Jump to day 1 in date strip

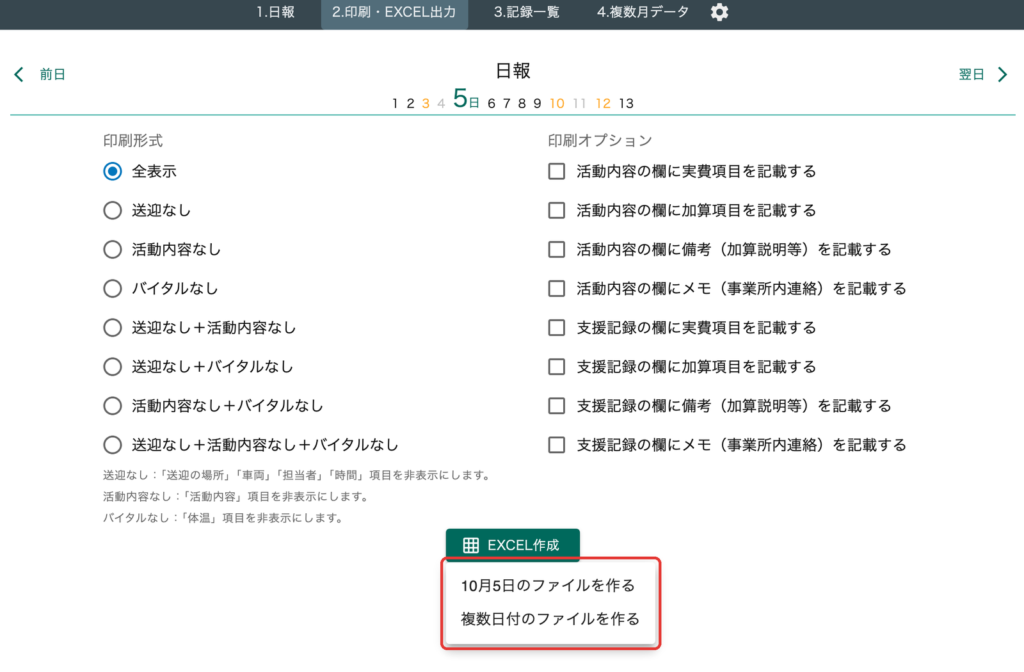[395, 103]
